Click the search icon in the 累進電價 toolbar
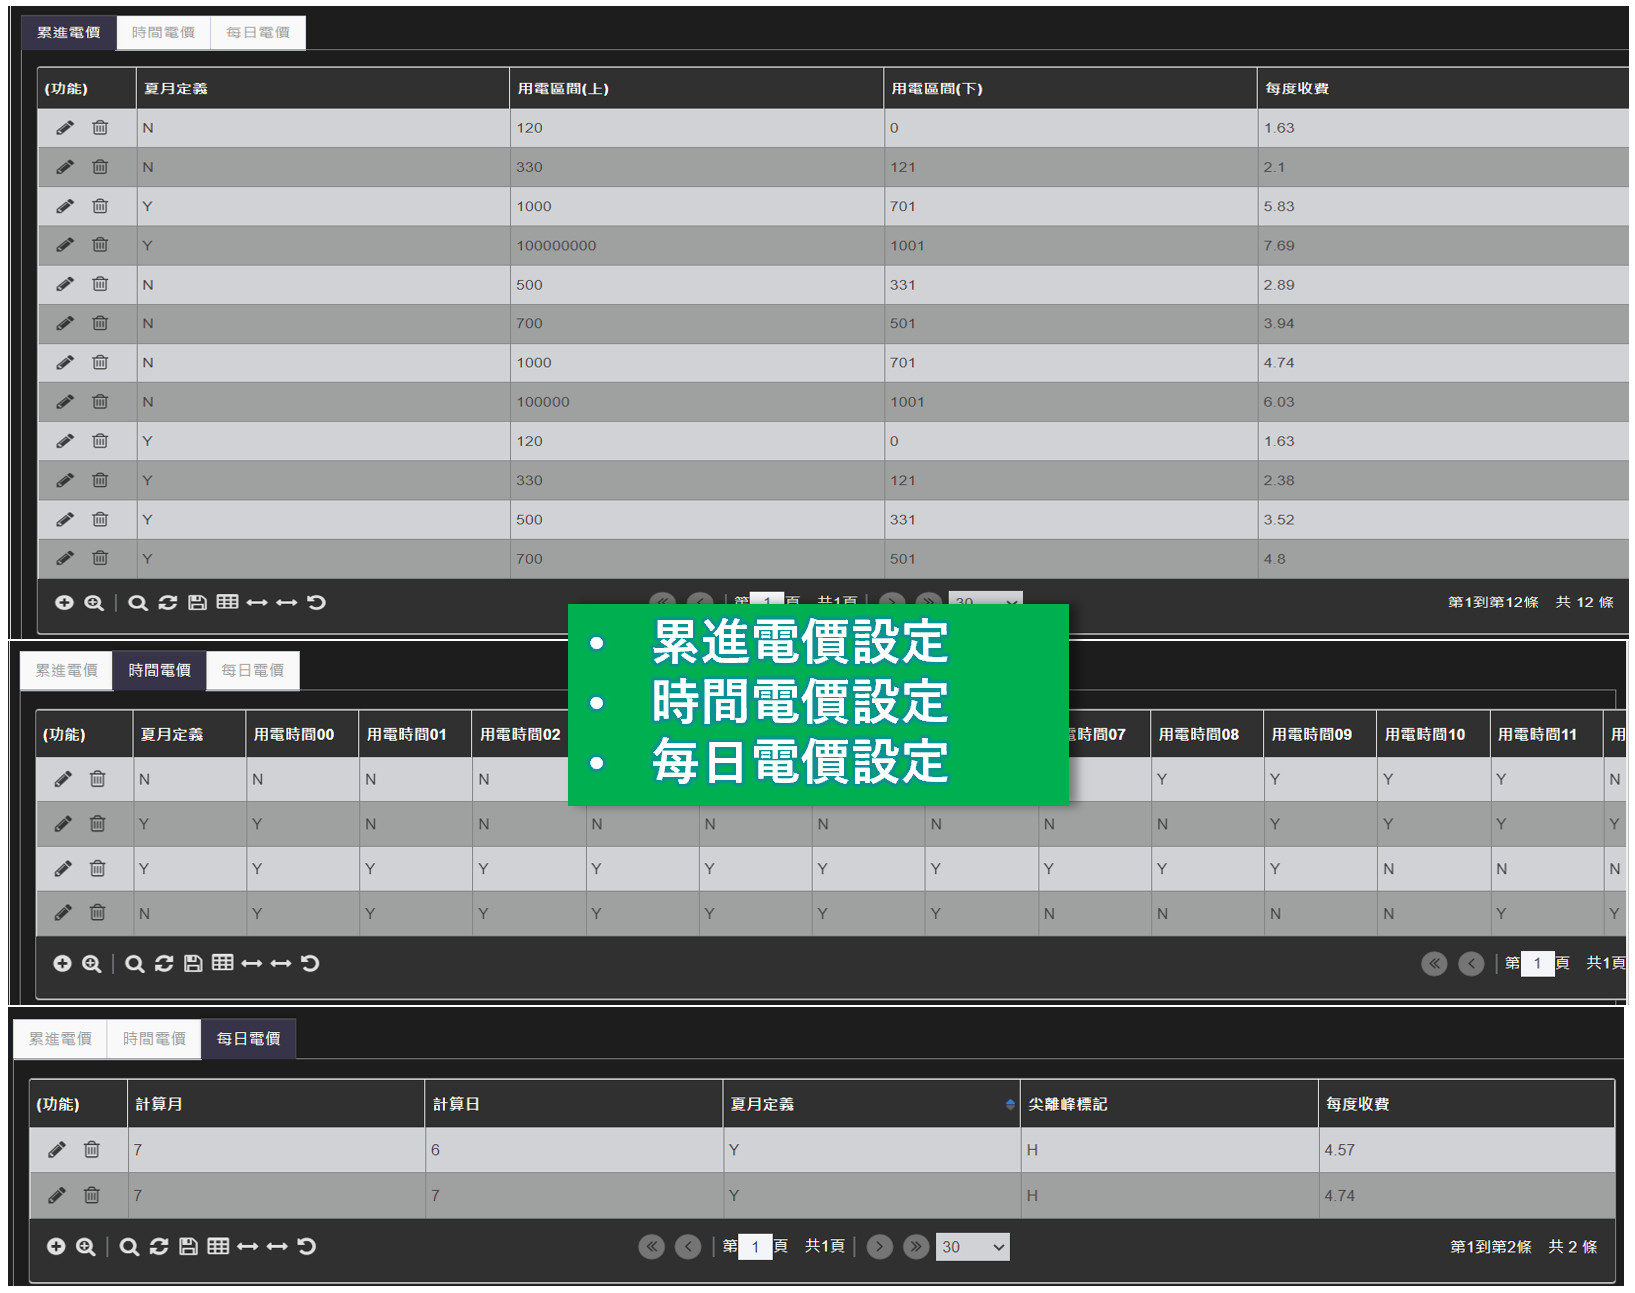The image size is (1635, 1293). pyautogui.click(x=138, y=603)
